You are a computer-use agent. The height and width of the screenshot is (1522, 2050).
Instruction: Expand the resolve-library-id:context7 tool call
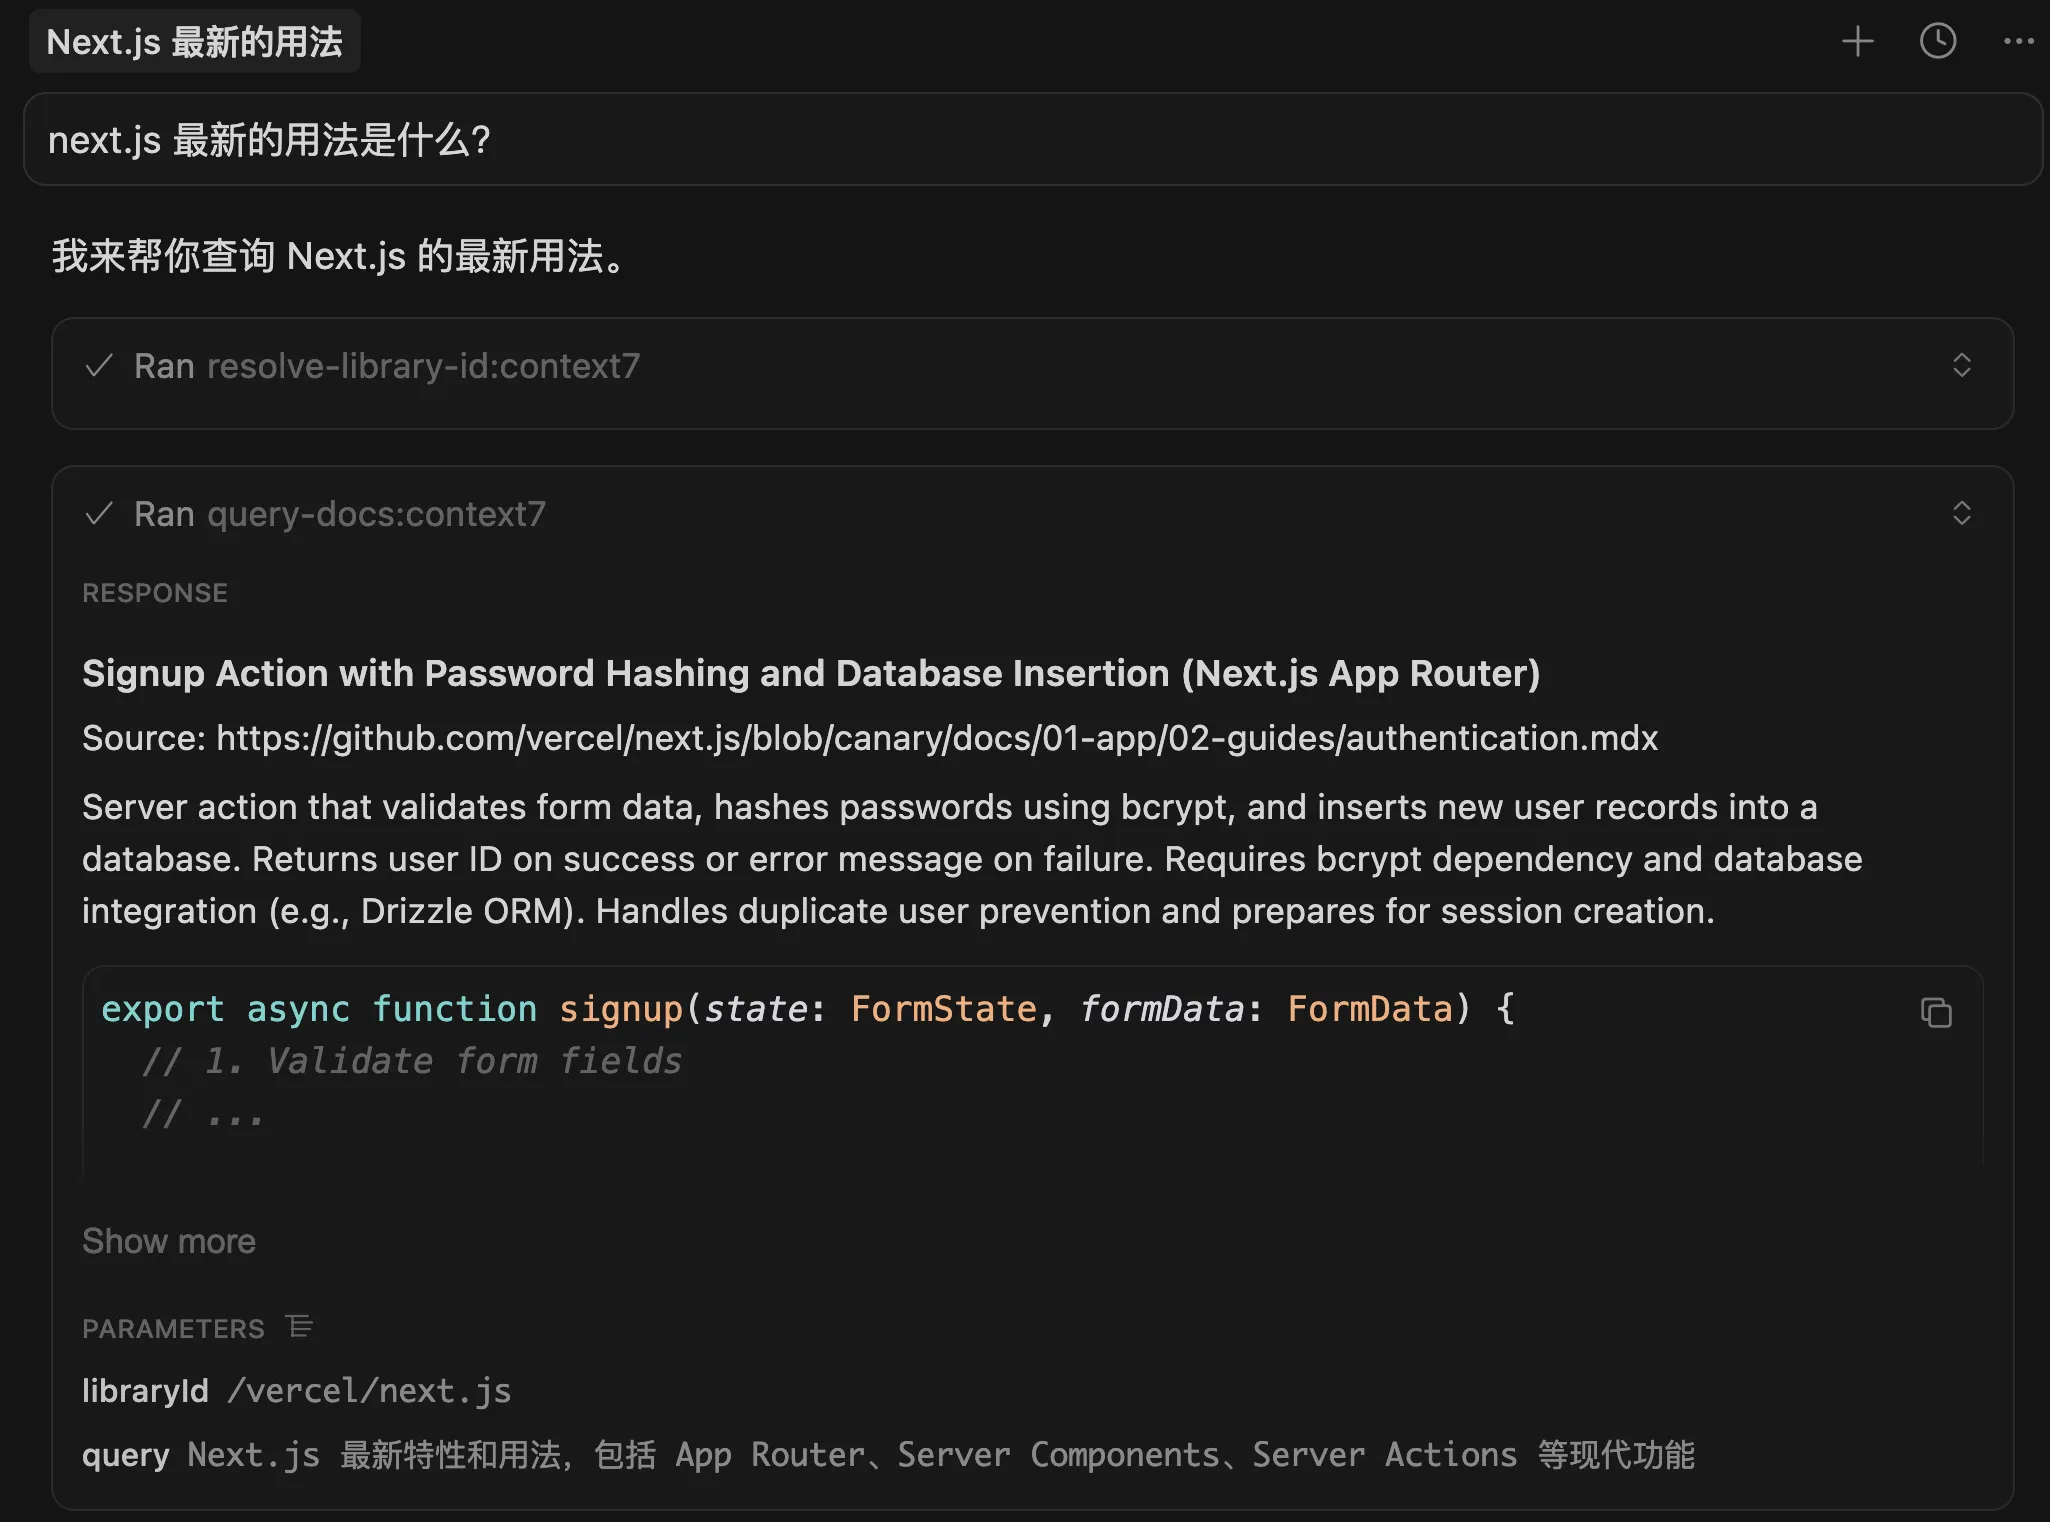(x=1961, y=365)
